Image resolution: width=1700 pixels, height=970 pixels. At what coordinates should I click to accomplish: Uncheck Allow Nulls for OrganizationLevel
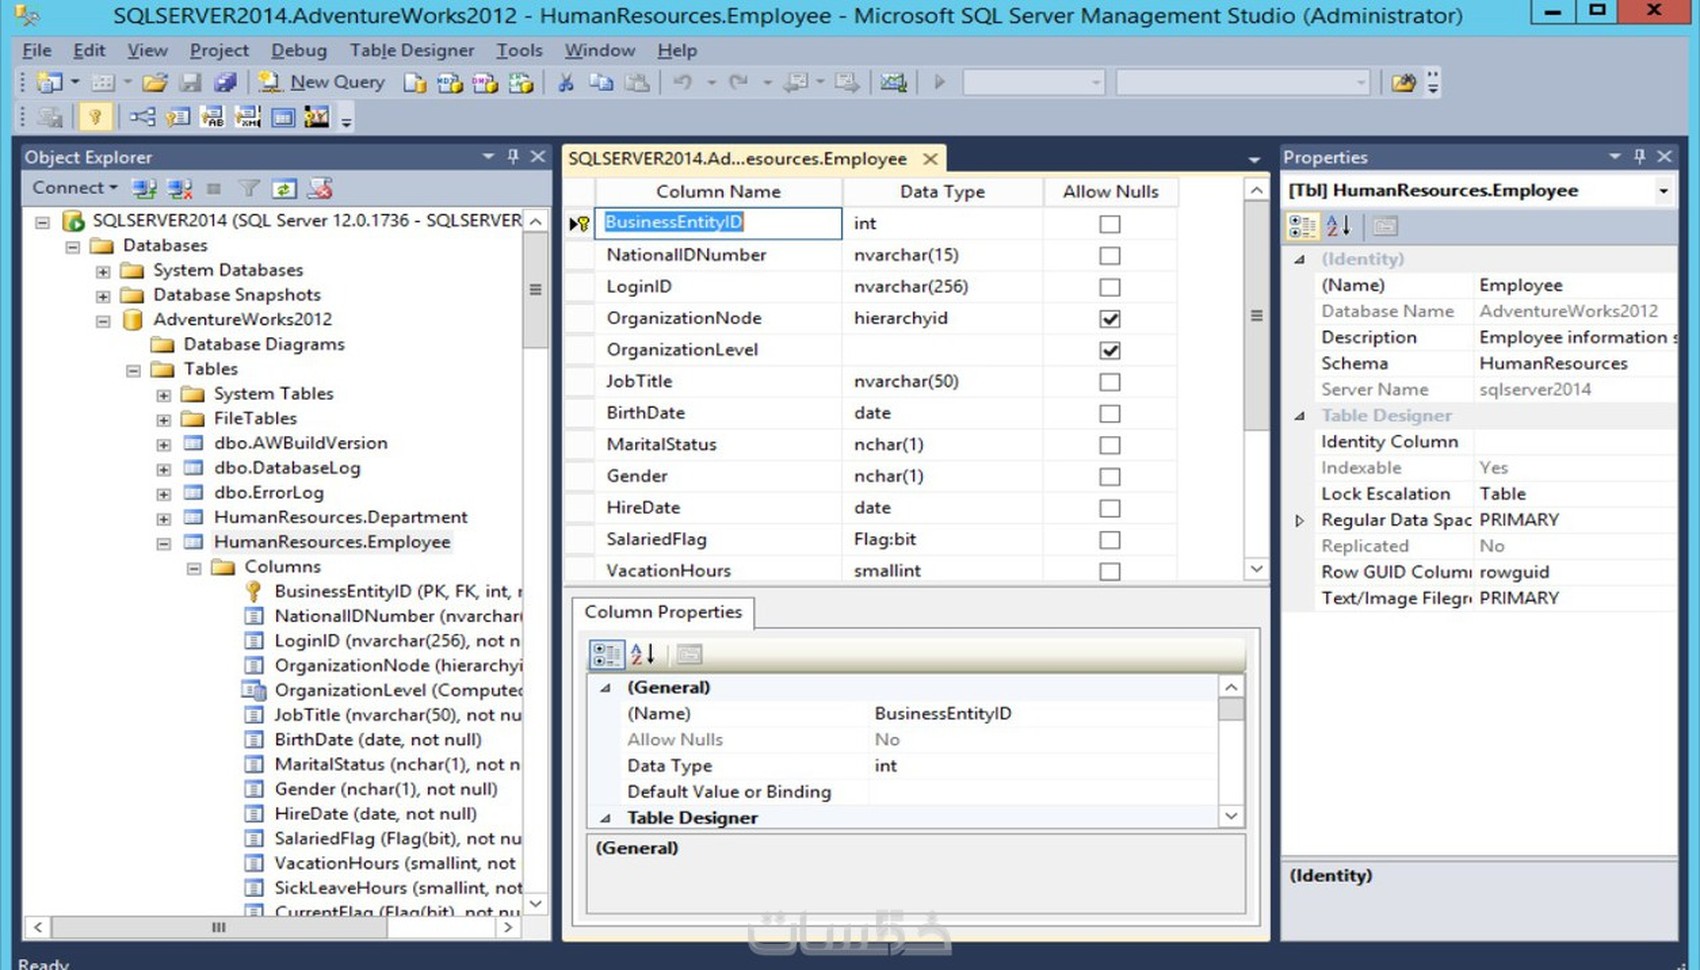(1109, 349)
